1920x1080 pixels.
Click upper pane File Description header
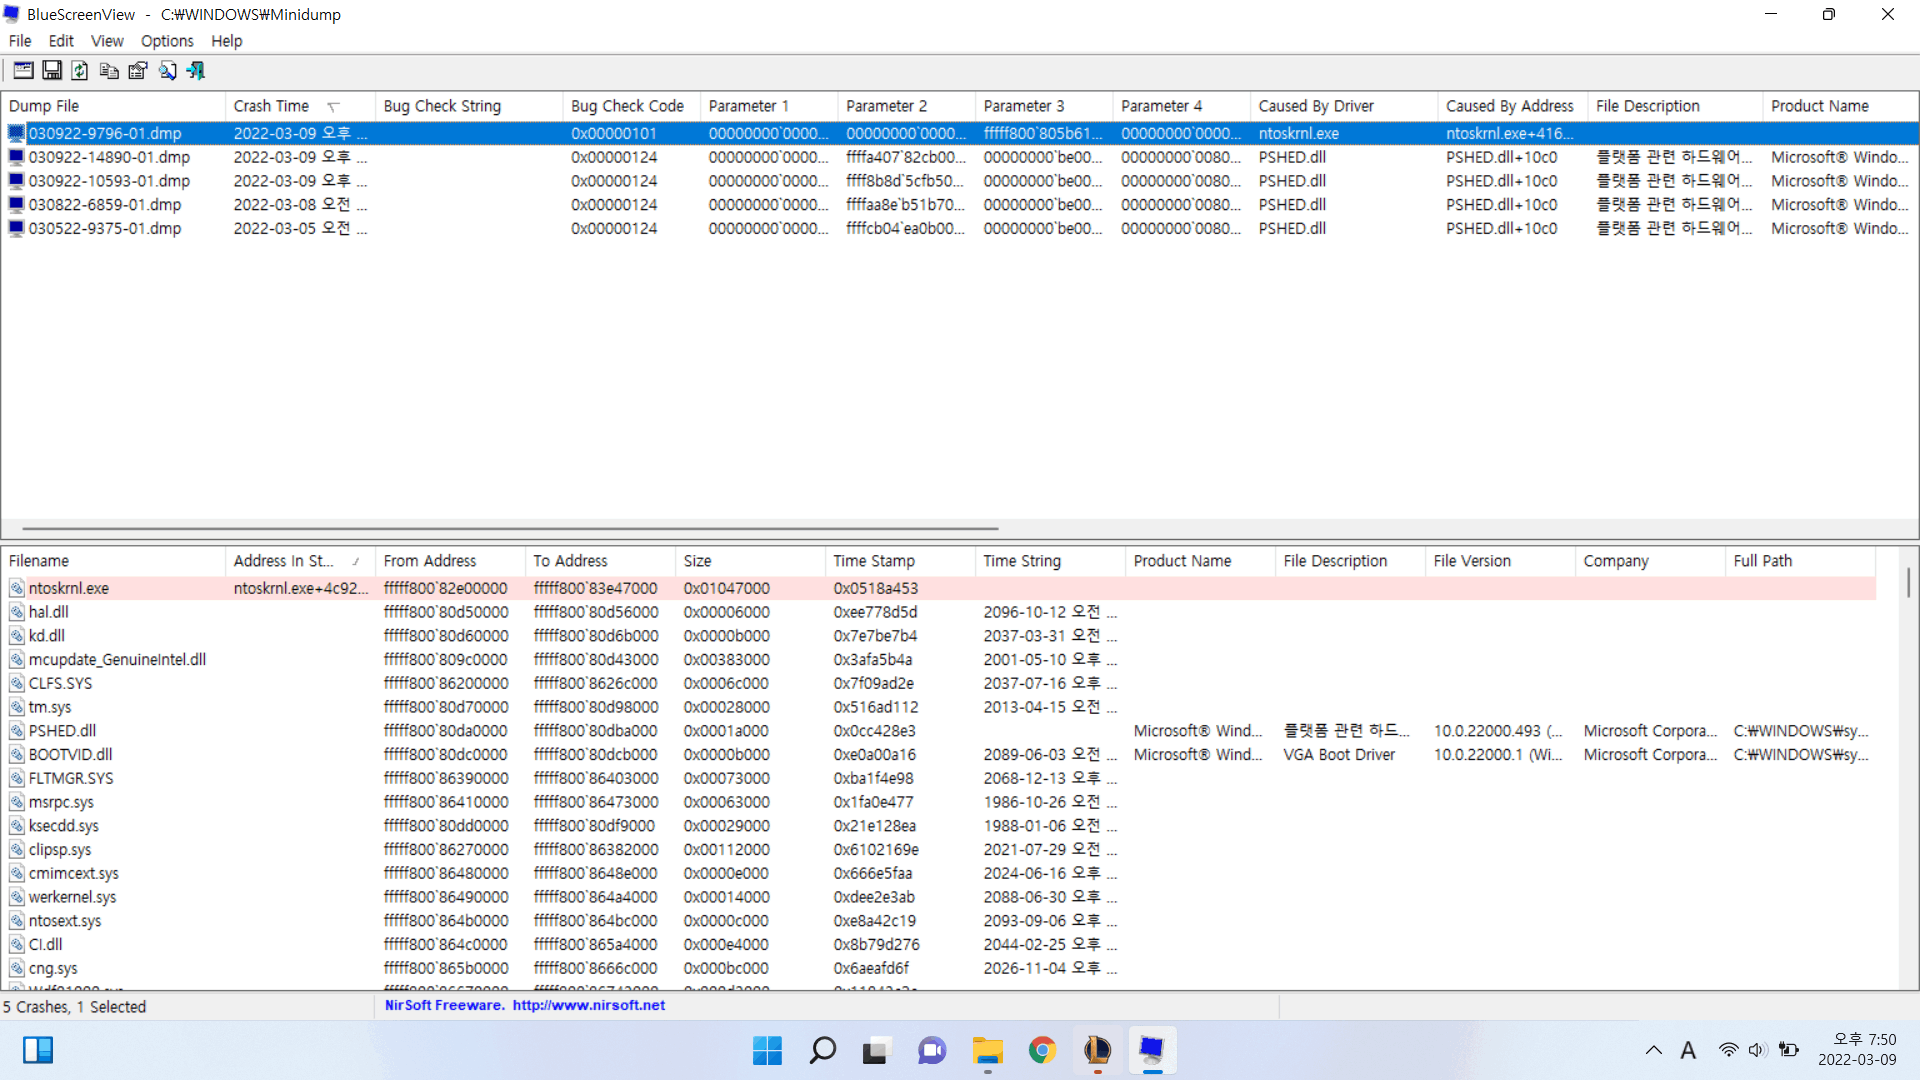tap(1675, 106)
